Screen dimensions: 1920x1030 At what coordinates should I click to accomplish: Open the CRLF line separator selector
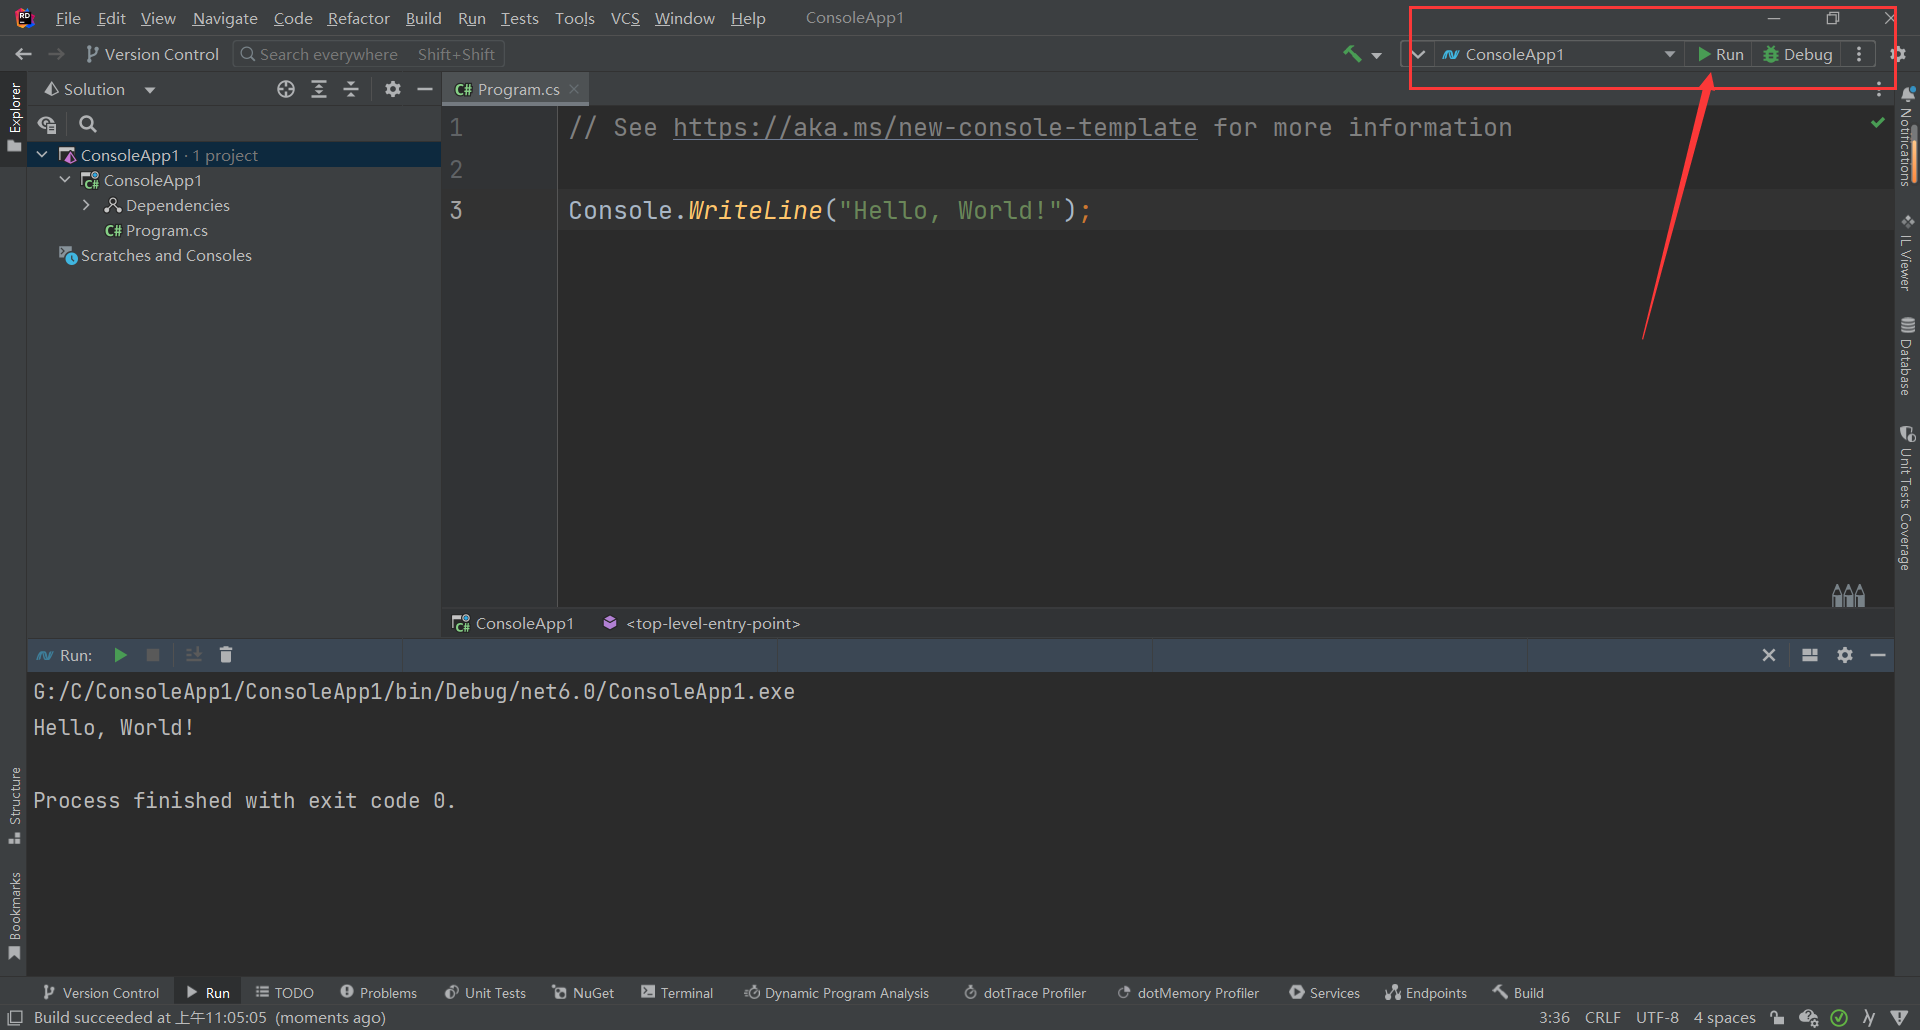click(1602, 1018)
